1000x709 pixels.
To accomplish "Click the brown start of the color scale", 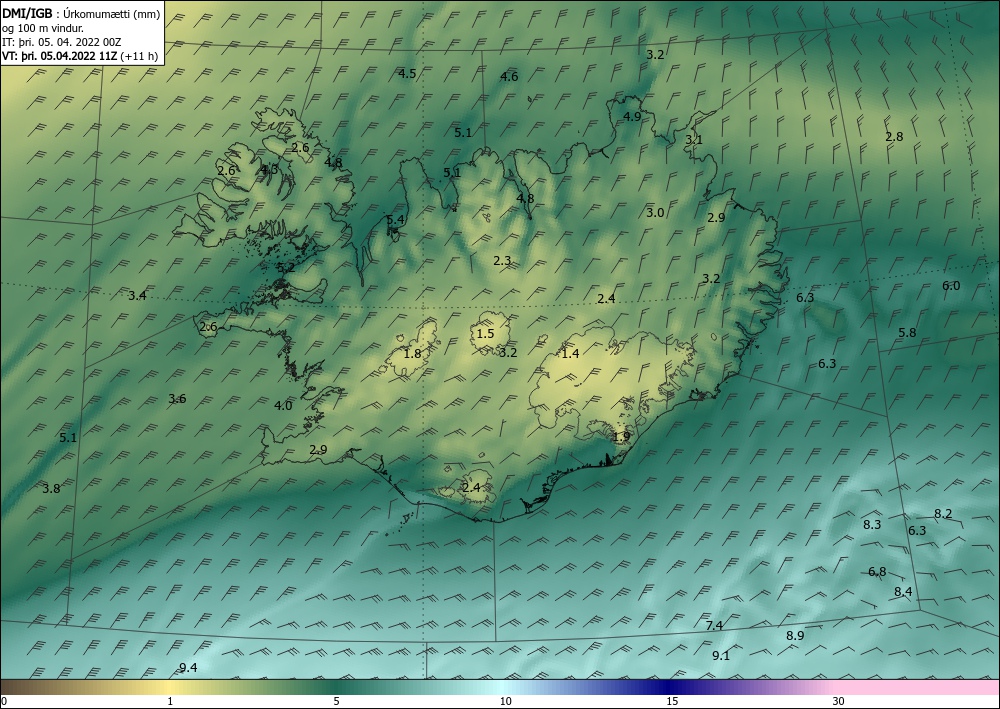I will (19, 687).
